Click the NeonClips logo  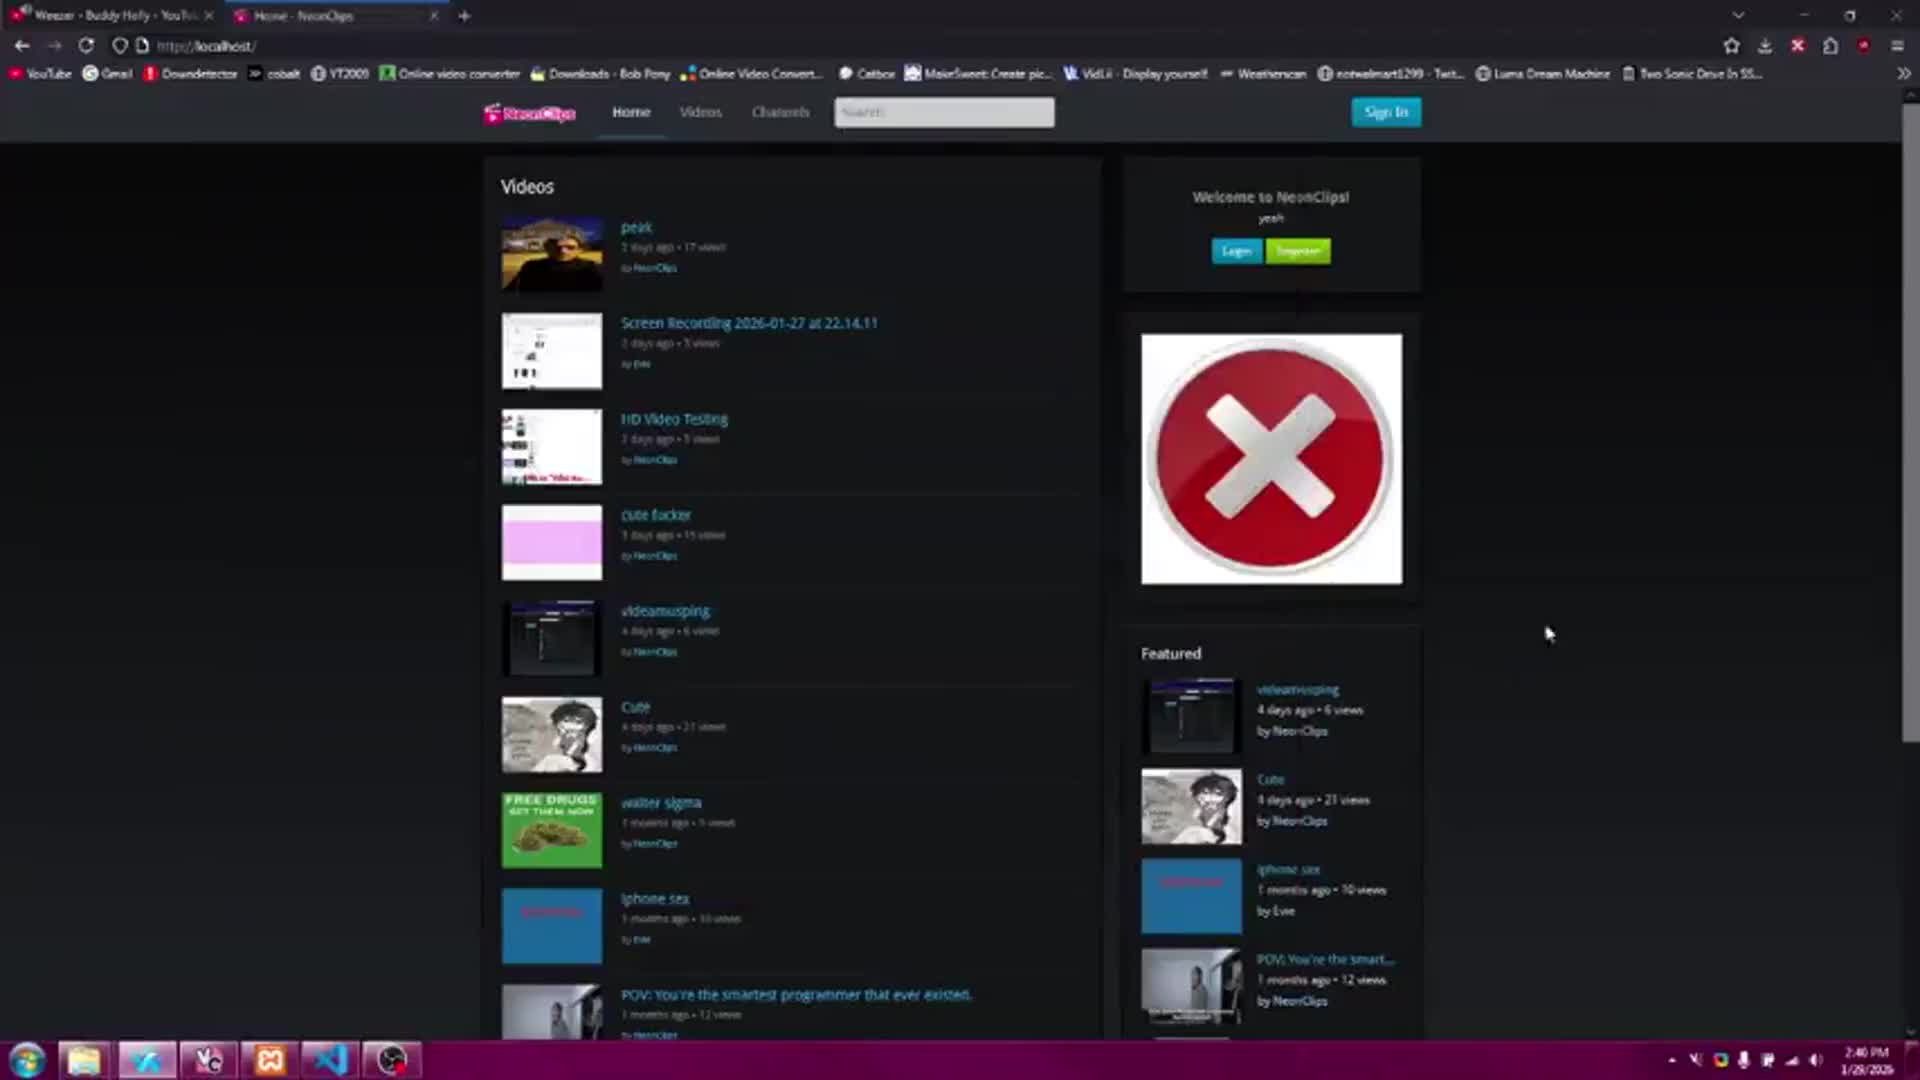(530, 113)
